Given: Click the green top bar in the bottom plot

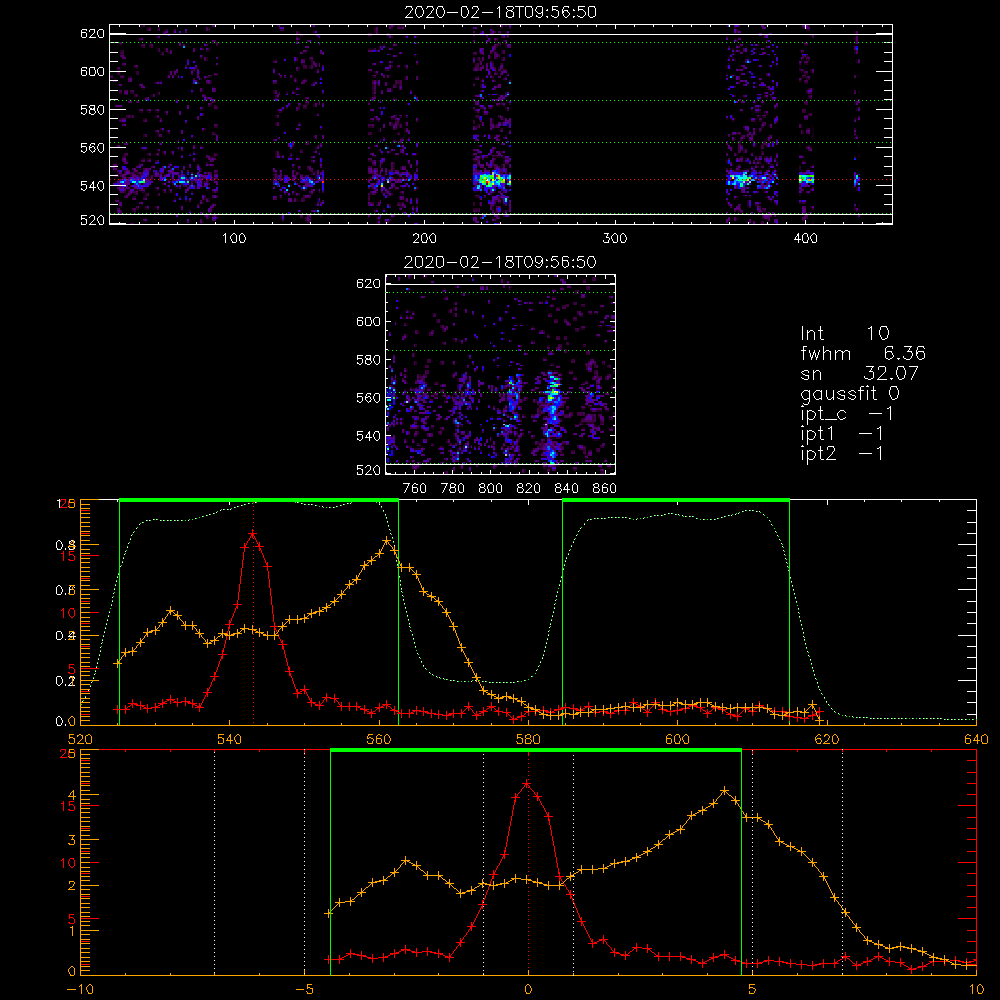Looking at the screenshot, I should point(536,751).
